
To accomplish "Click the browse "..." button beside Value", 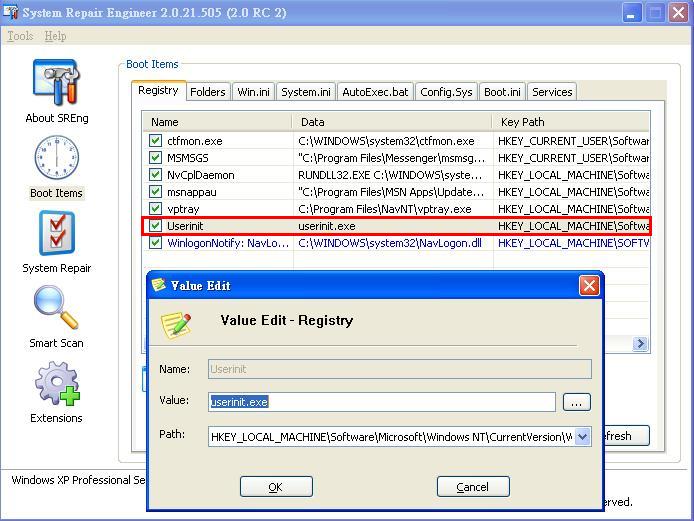I will (x=577, y=402).
